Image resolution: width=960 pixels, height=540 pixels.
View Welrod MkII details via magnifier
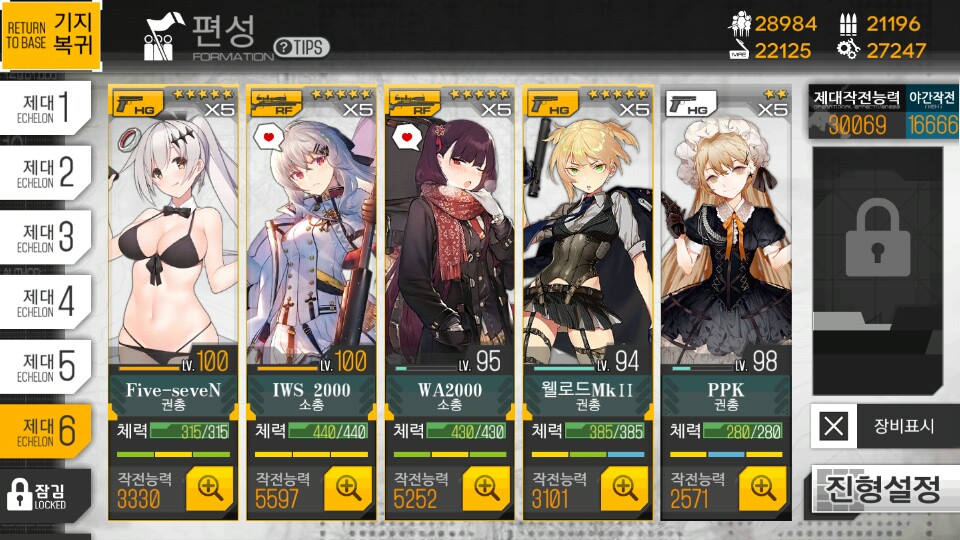624,488
